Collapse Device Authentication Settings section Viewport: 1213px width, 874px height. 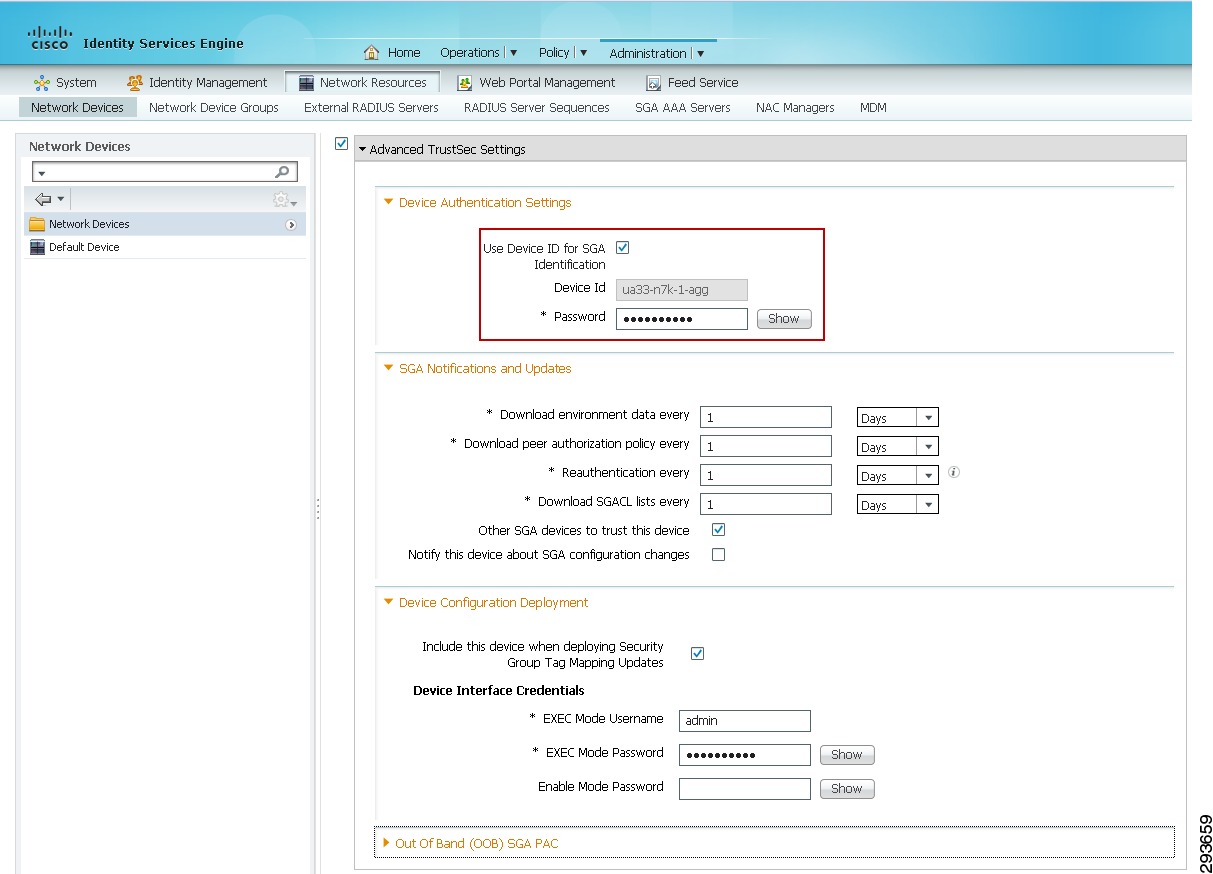pyautogui.click(x=389, y=202)
